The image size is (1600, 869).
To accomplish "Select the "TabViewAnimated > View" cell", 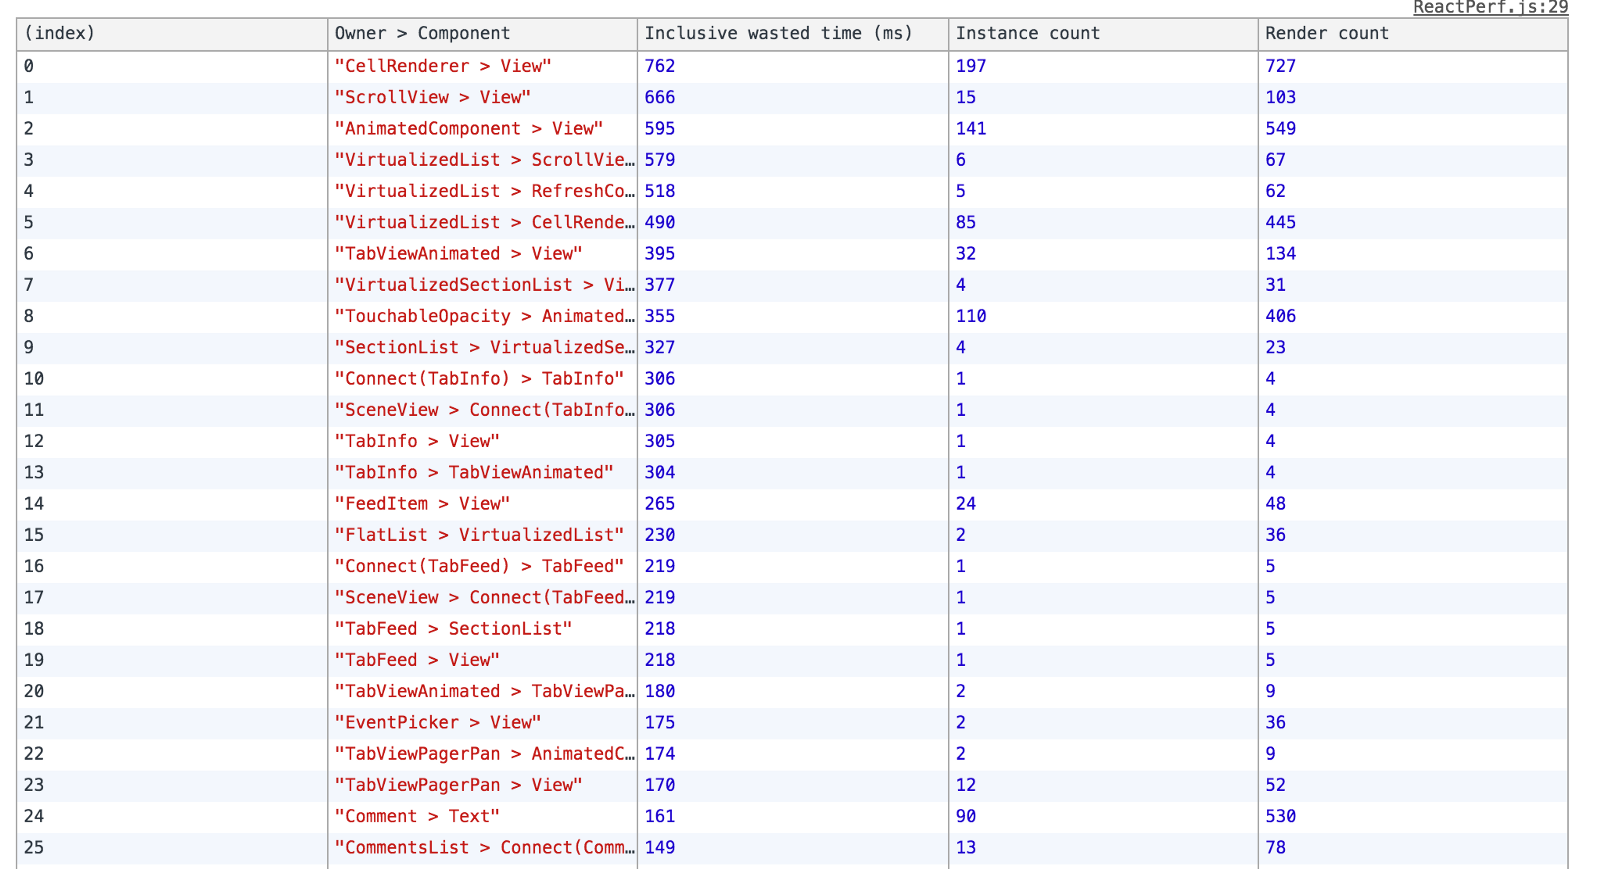I will pos(458,254).
